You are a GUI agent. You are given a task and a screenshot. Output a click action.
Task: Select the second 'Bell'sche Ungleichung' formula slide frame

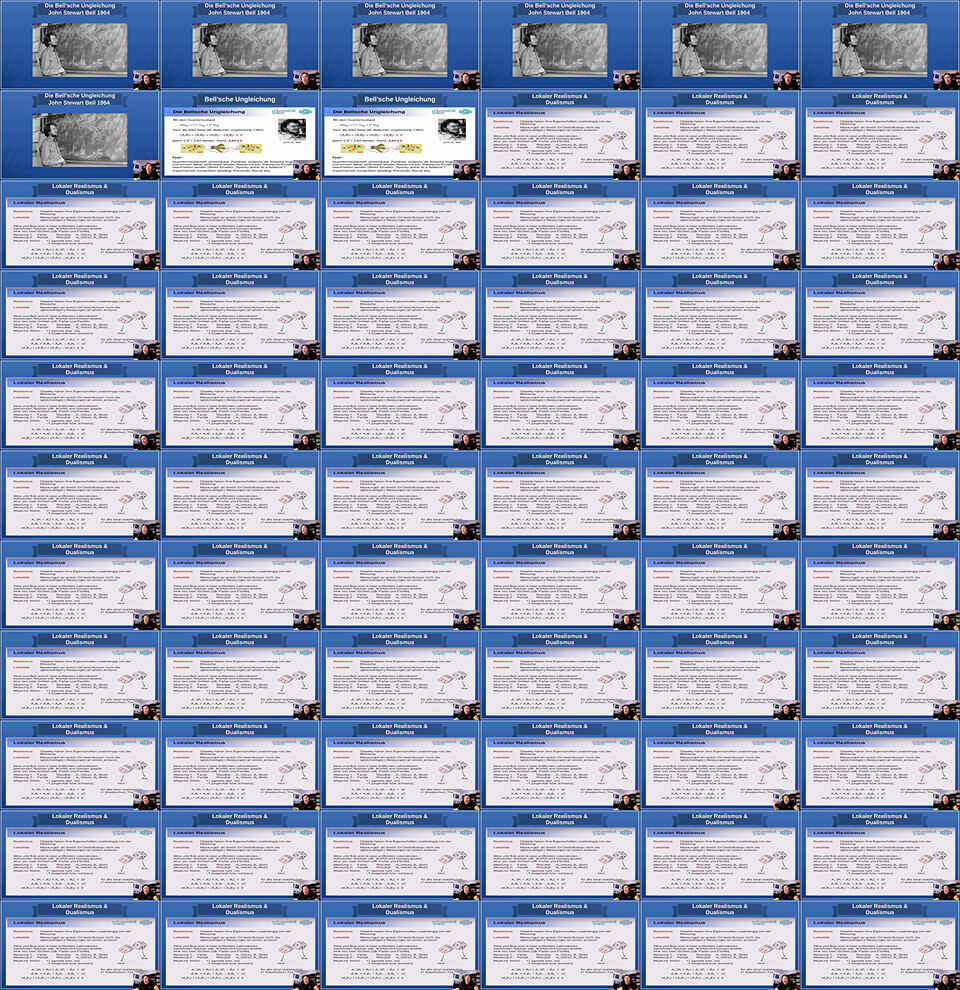(400, 134)
